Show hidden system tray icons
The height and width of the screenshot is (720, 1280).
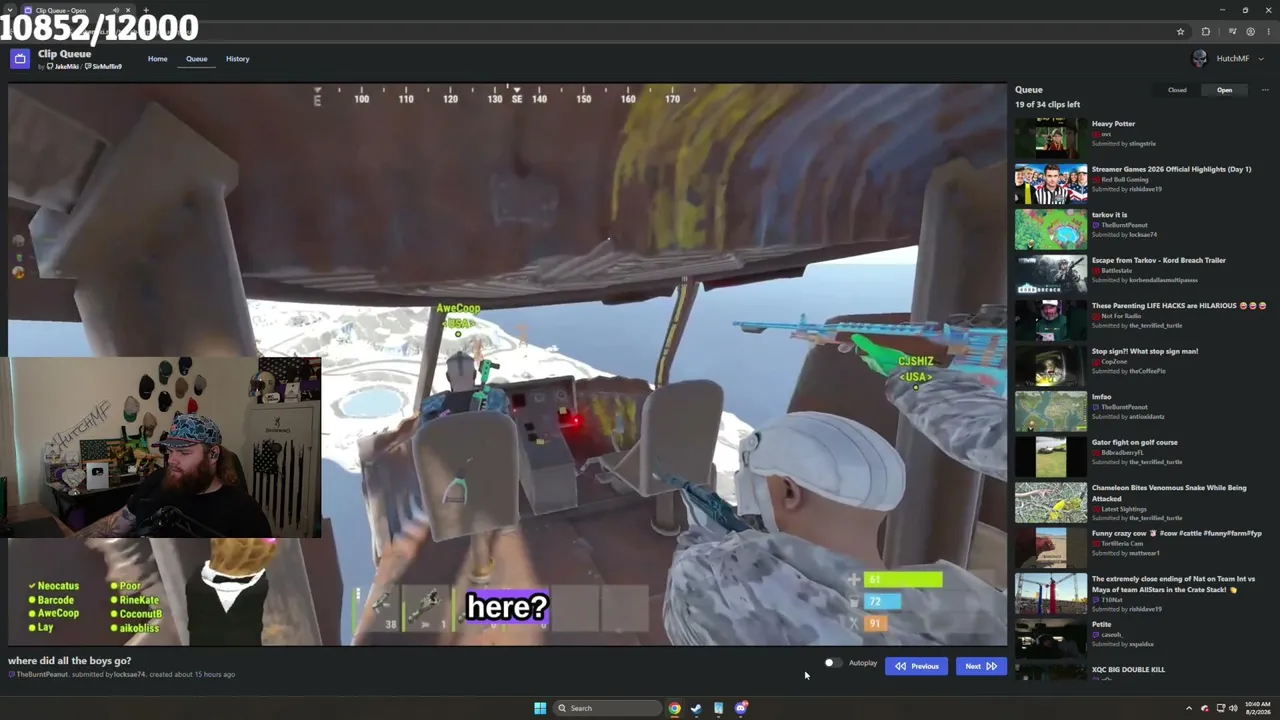point(1189,708)
